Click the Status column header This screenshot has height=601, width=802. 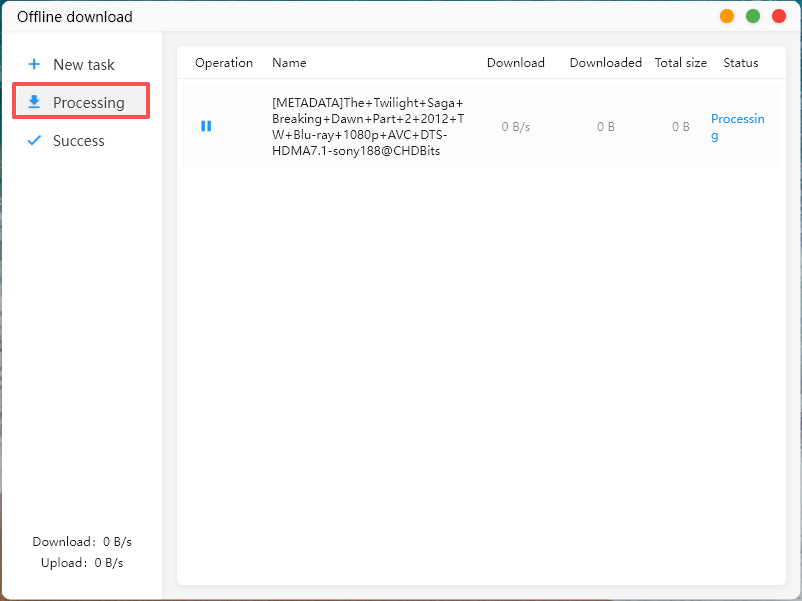741,62
